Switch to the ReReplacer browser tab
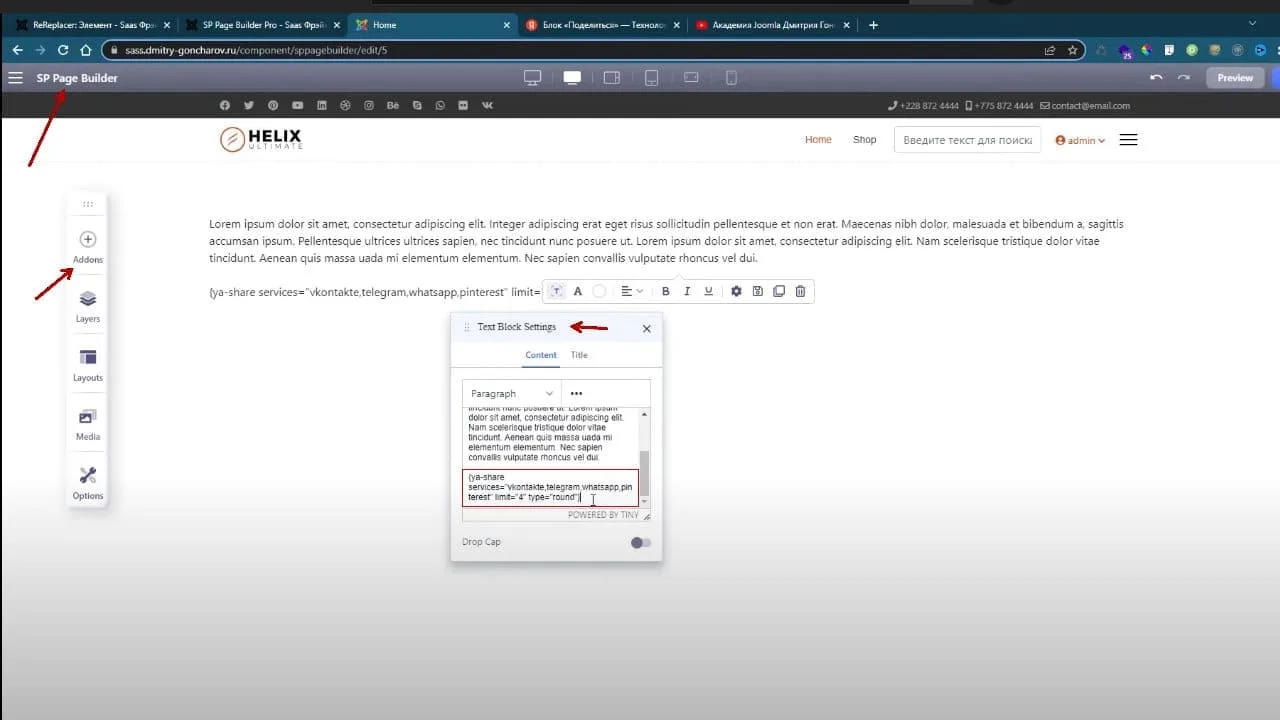This screenshot has height=720, width=1280. 93,25
